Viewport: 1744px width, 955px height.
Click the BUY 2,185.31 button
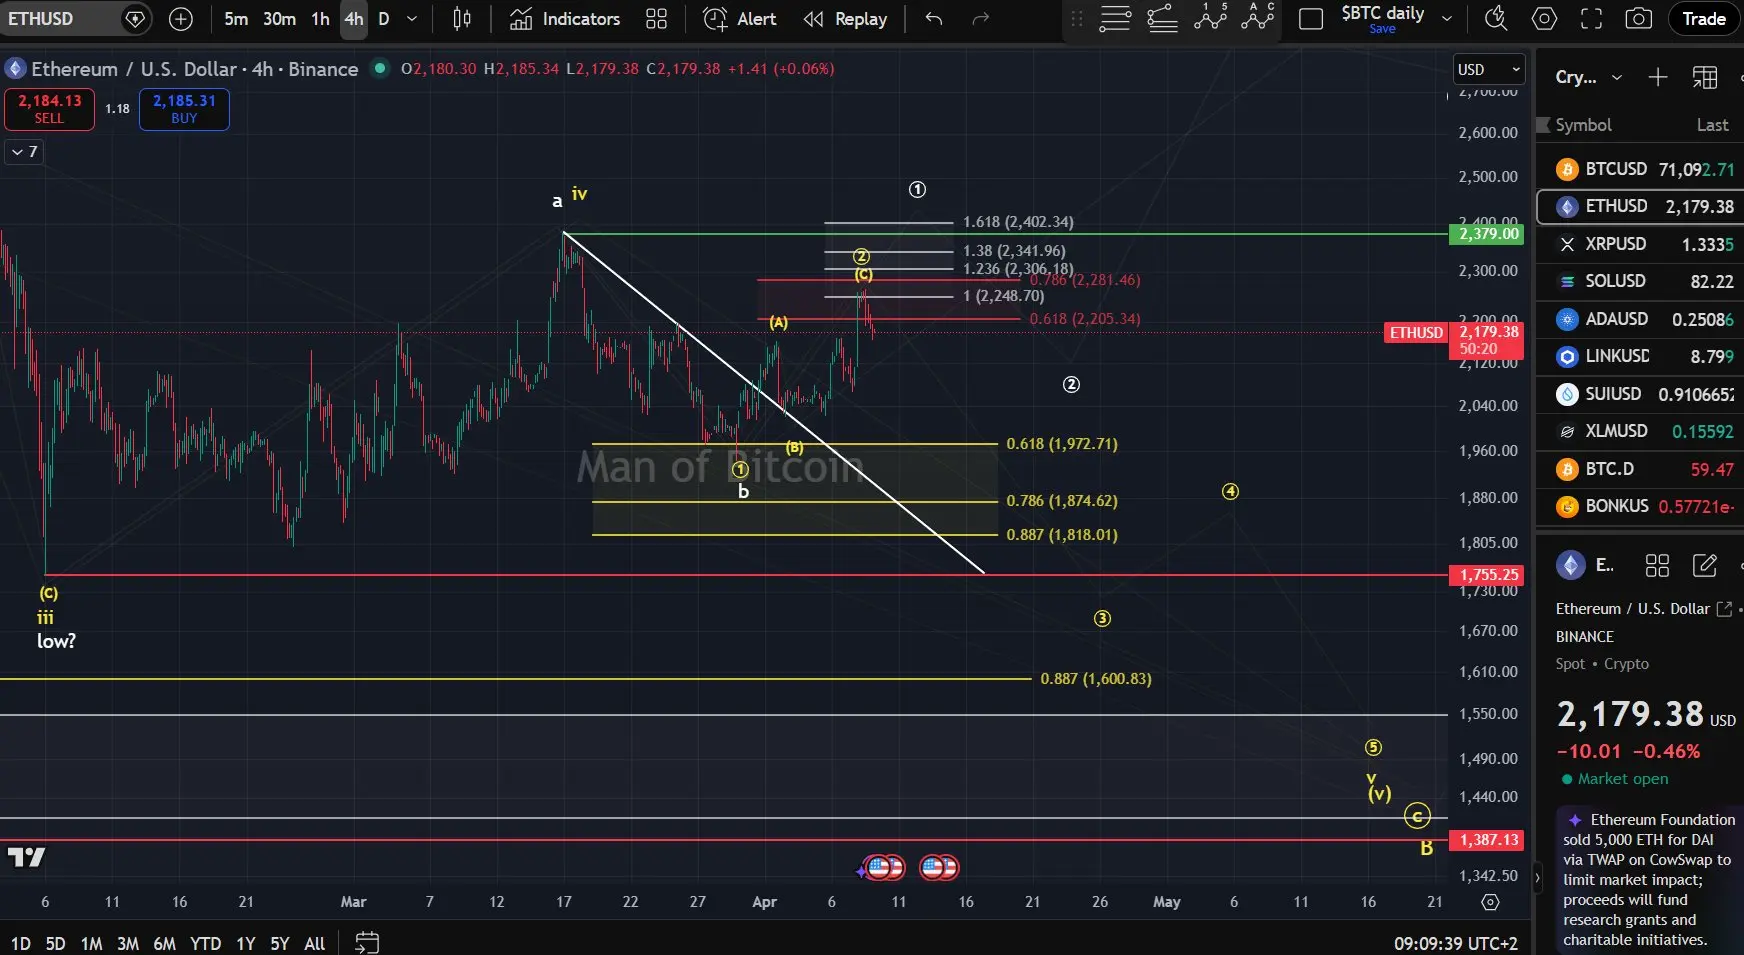pos(184,109)
